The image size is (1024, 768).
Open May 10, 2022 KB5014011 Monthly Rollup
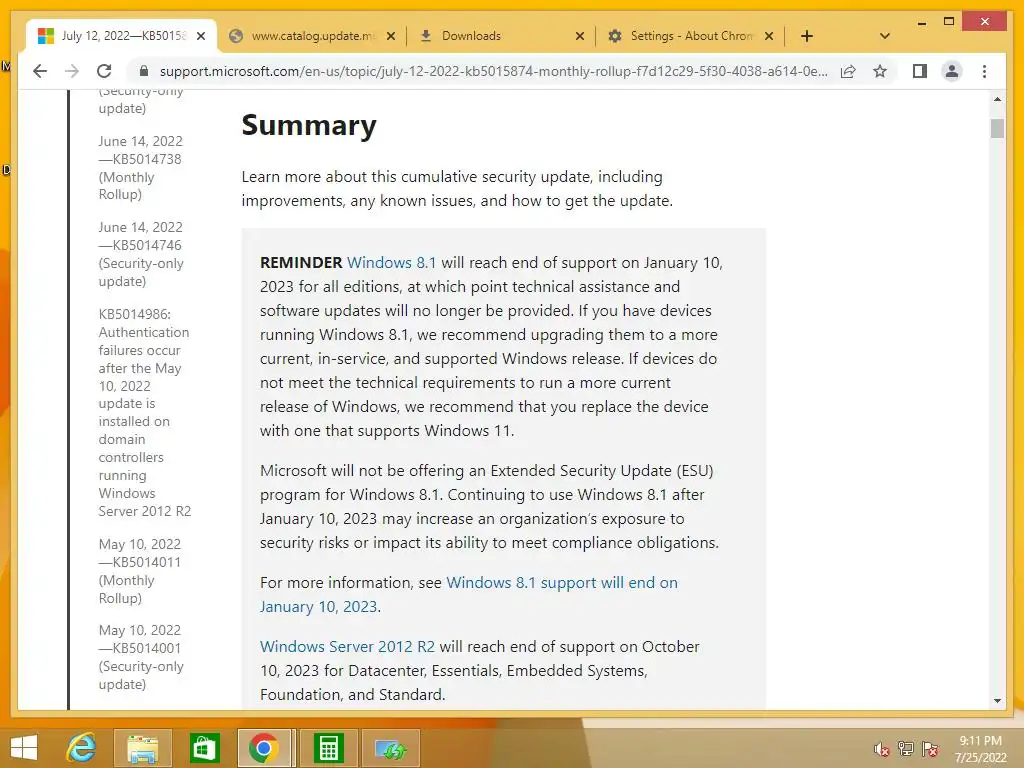coord(139,571)
